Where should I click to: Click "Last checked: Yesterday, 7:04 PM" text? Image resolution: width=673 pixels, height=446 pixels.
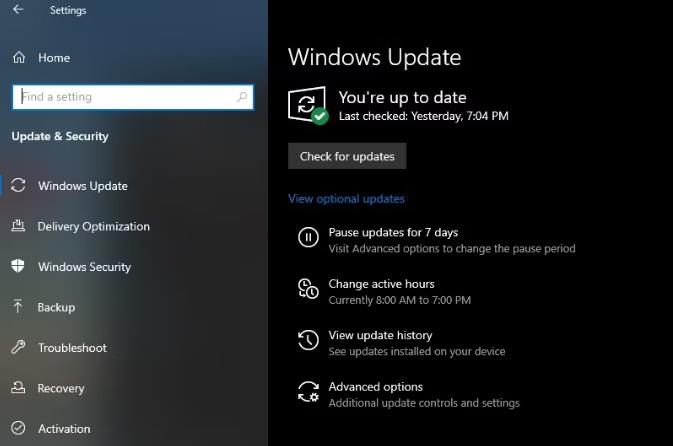click(424, 116)
